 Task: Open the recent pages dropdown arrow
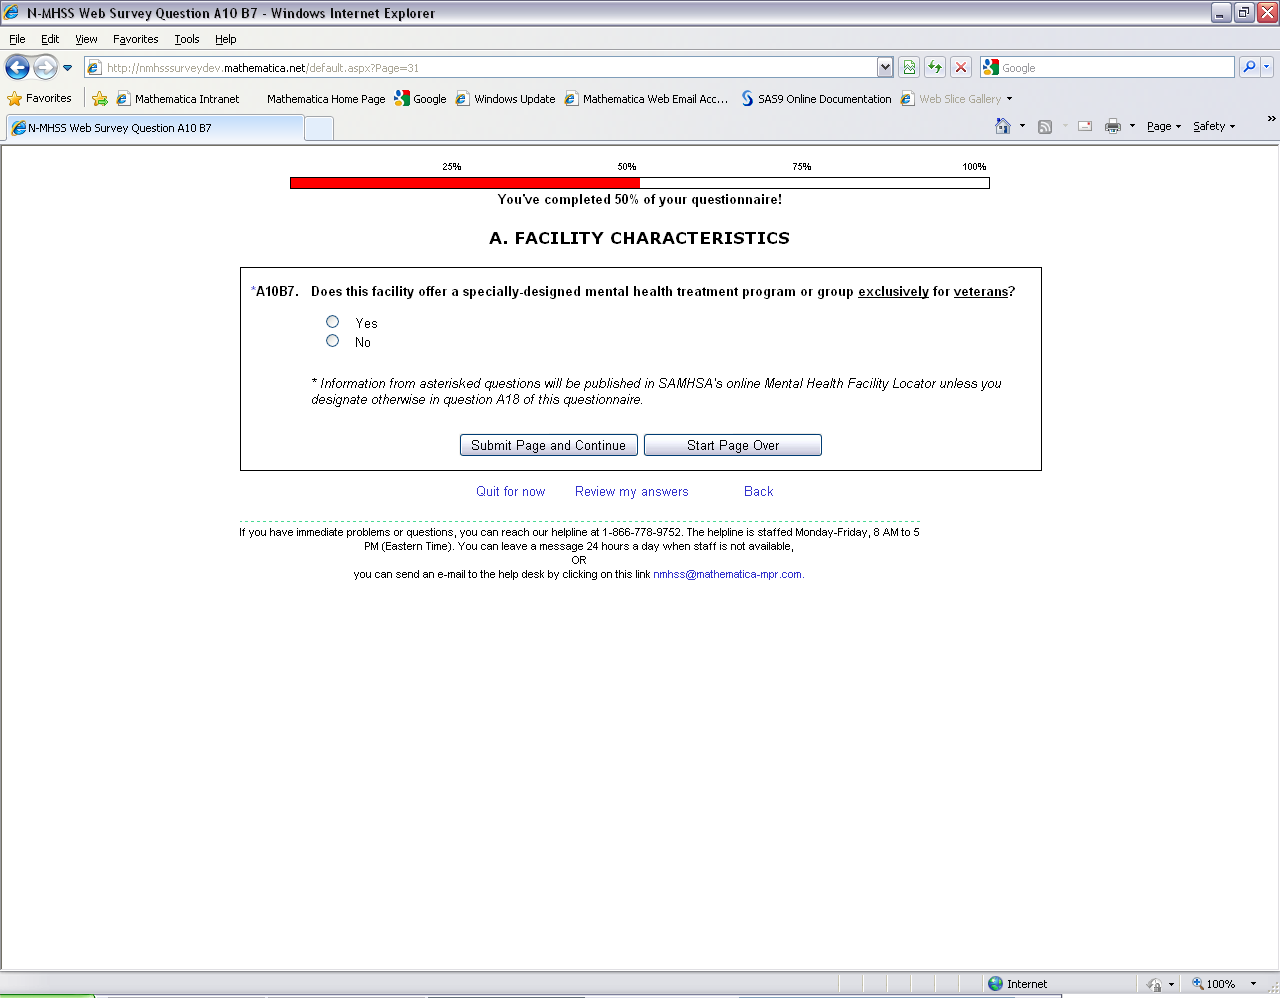click(68, 68)
